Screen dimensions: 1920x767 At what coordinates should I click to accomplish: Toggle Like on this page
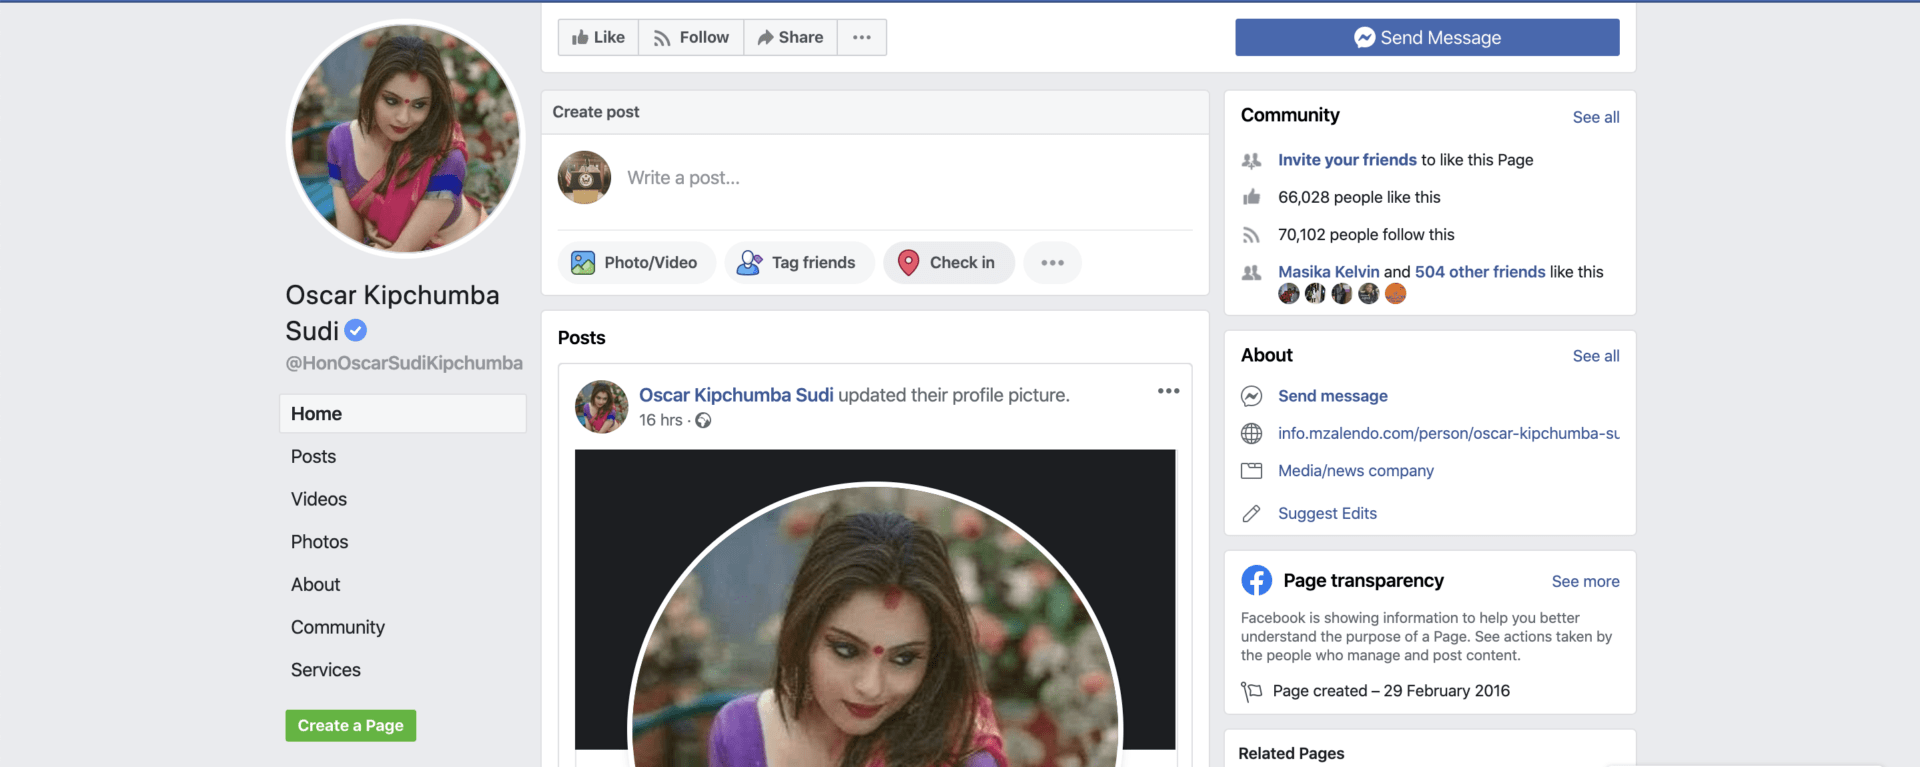[598, 38]
